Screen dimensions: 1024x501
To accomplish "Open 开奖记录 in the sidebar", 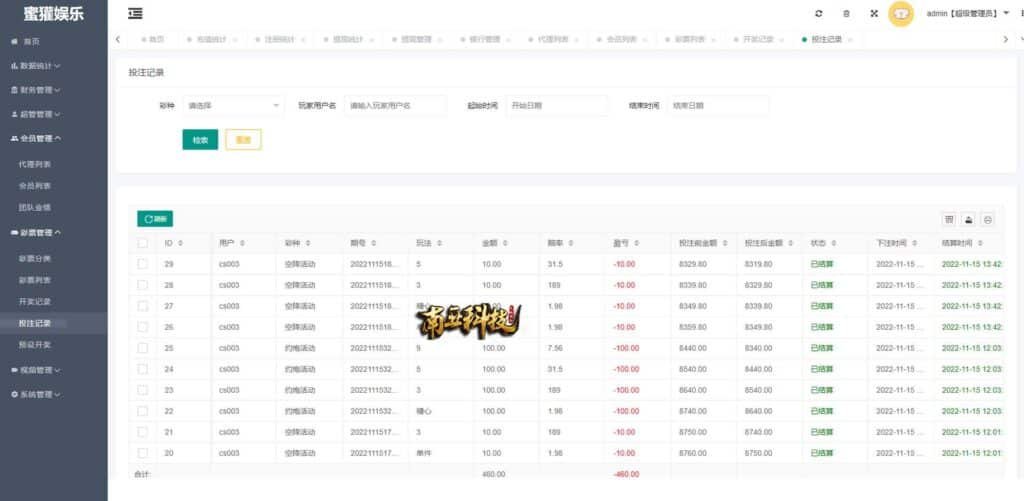I will point(35,301).
